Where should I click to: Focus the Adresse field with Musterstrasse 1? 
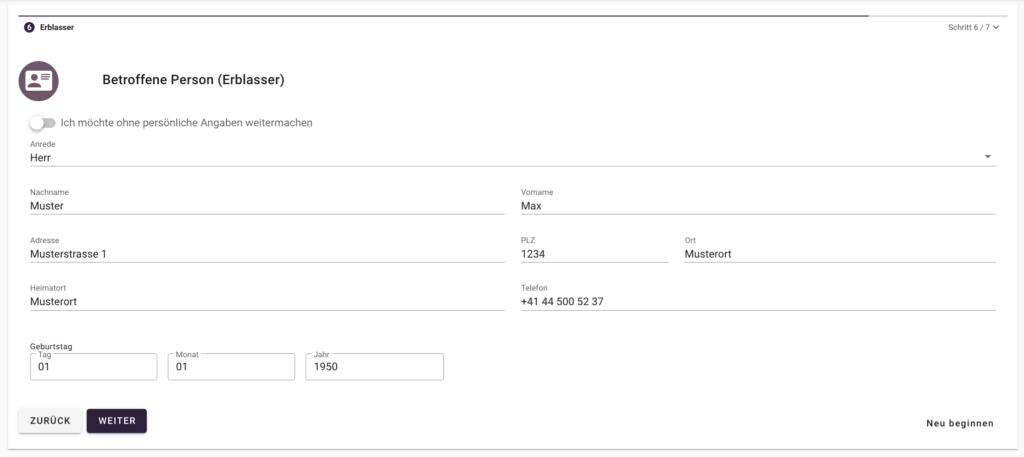(x=267, y=254)
